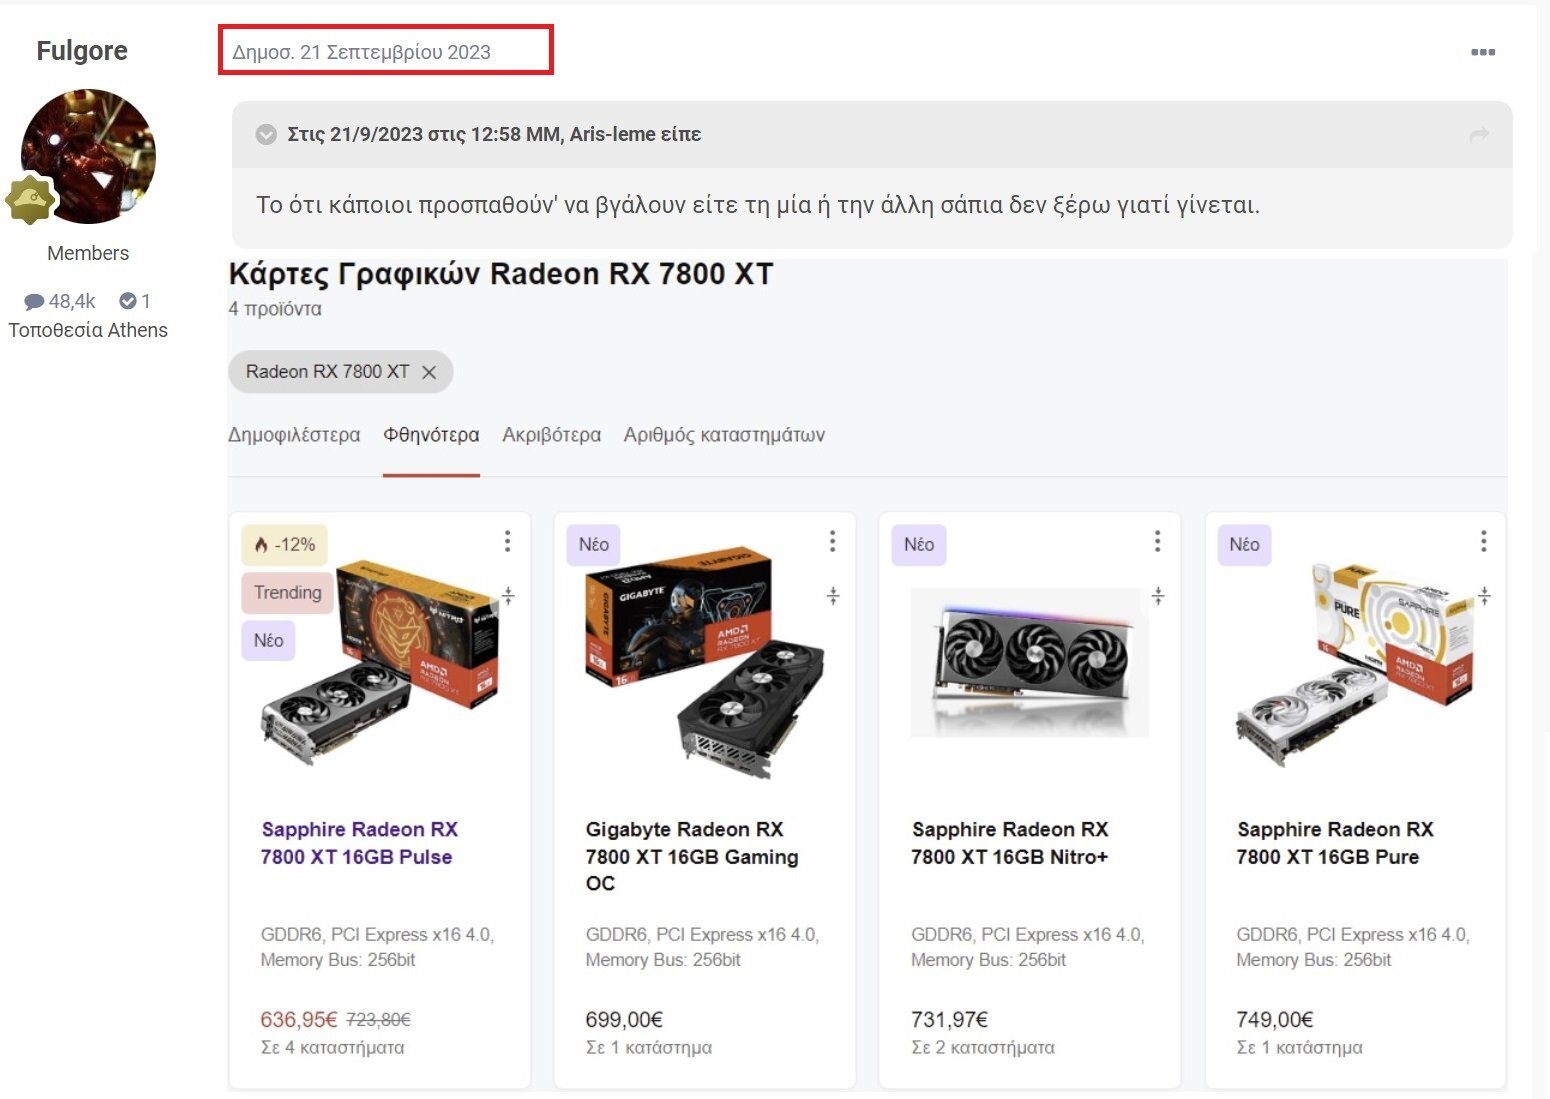Click the Fulgore username
The height and width of the screenshot is (1099, 1550).
click(82, 51)
